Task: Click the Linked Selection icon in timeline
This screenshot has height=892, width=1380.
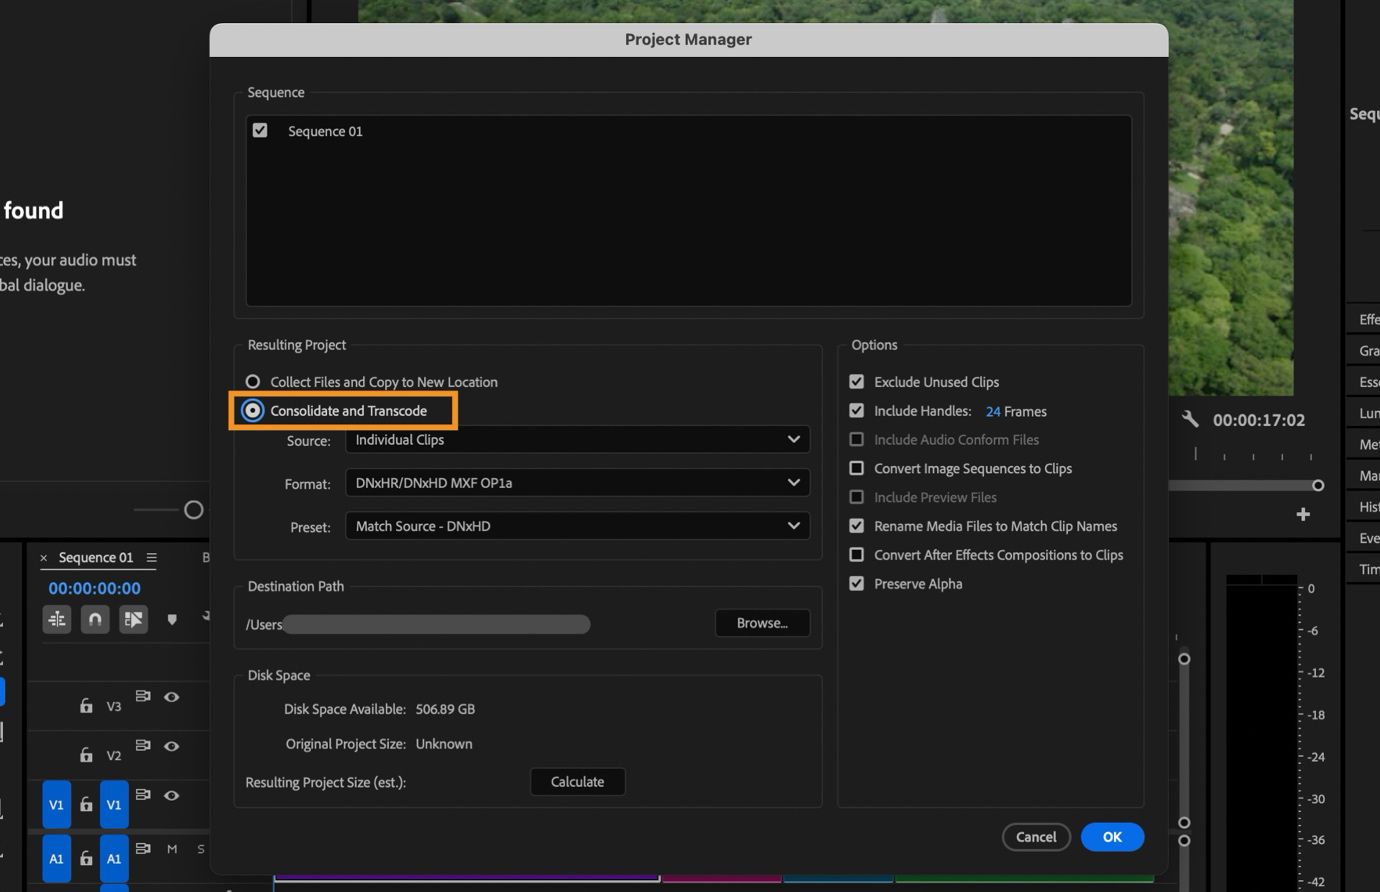Action: [x=133, y=619]
